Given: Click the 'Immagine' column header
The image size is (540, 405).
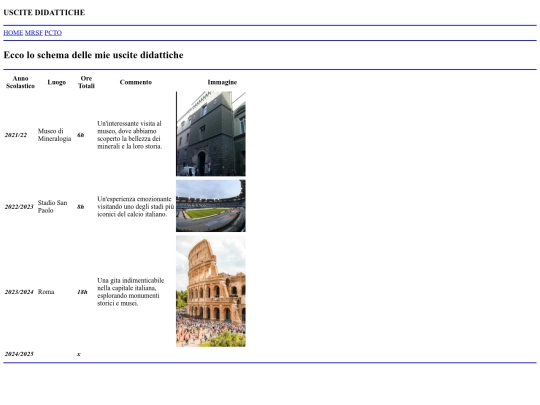Looking at the screenshot, I should pyautogui.click(x=222, y=82).
